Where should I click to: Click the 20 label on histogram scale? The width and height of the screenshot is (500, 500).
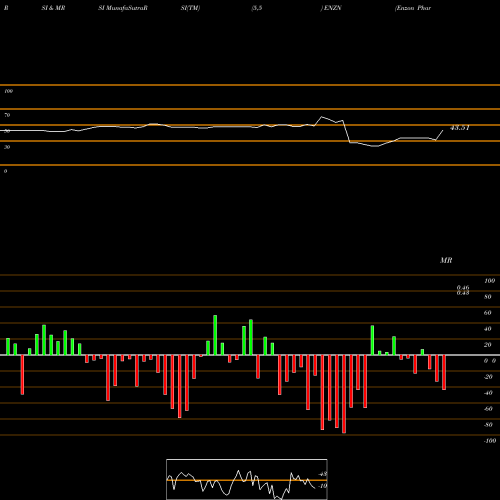click(x=488, y=345)
